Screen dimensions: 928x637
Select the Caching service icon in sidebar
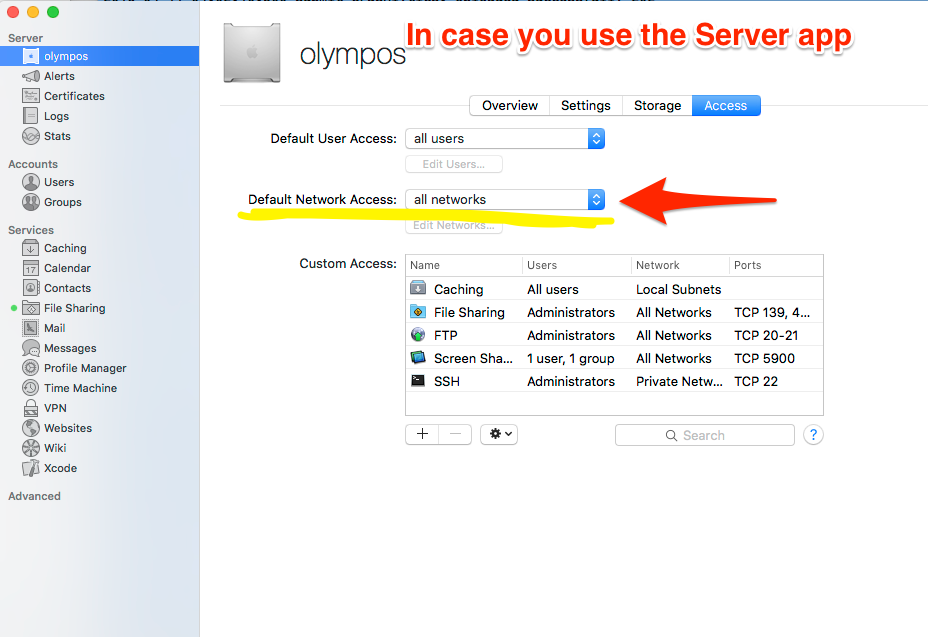point(31,248)
